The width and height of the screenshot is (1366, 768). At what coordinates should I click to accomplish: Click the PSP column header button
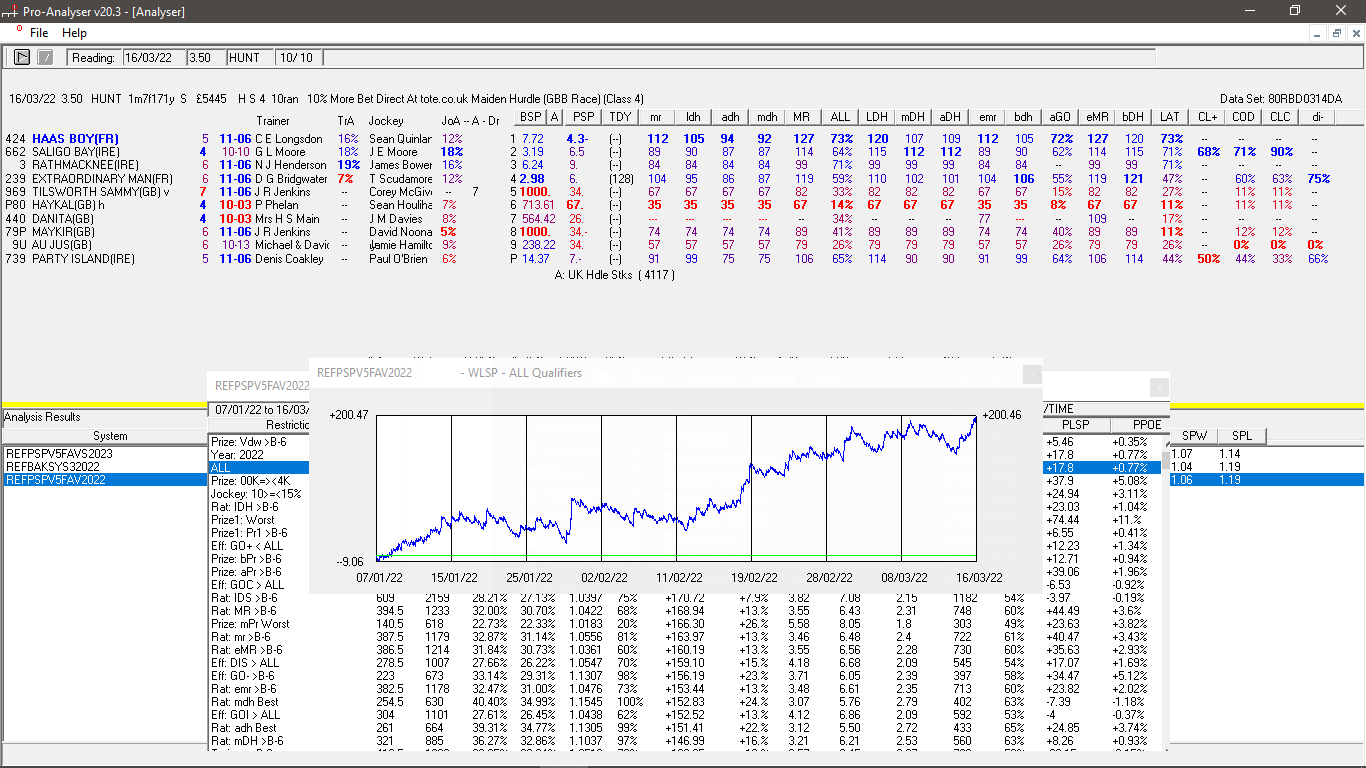(x=583, y=117)
